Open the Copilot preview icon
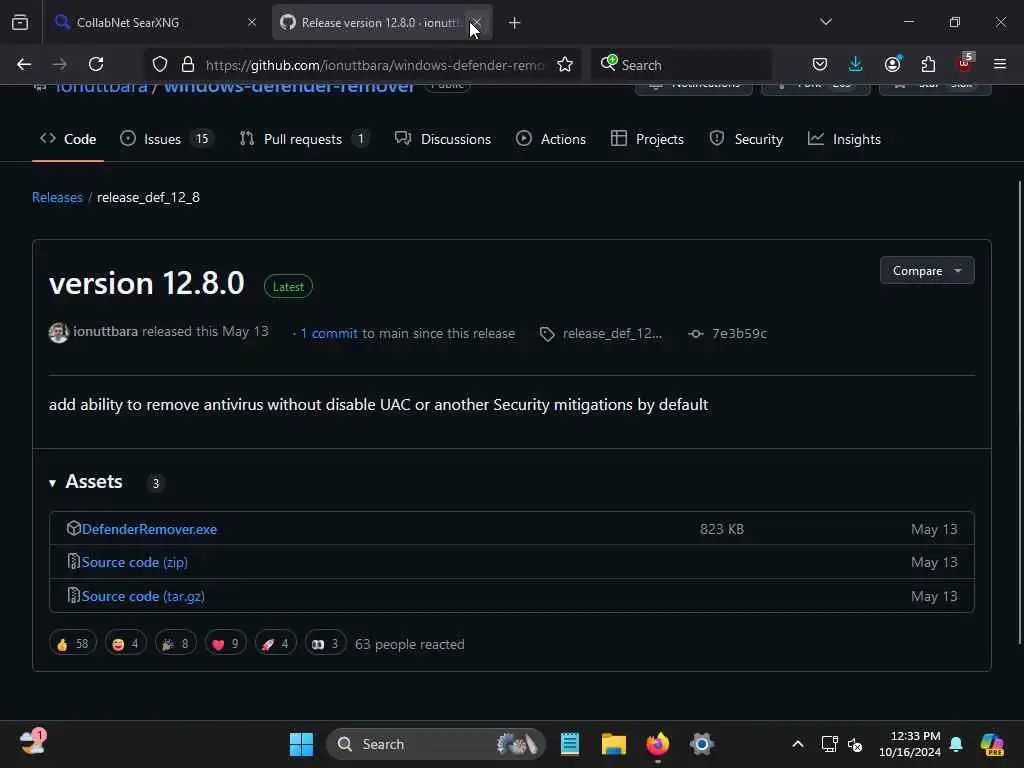Image resolution: width=1024 pixels, height=768 pixels. 992,744
